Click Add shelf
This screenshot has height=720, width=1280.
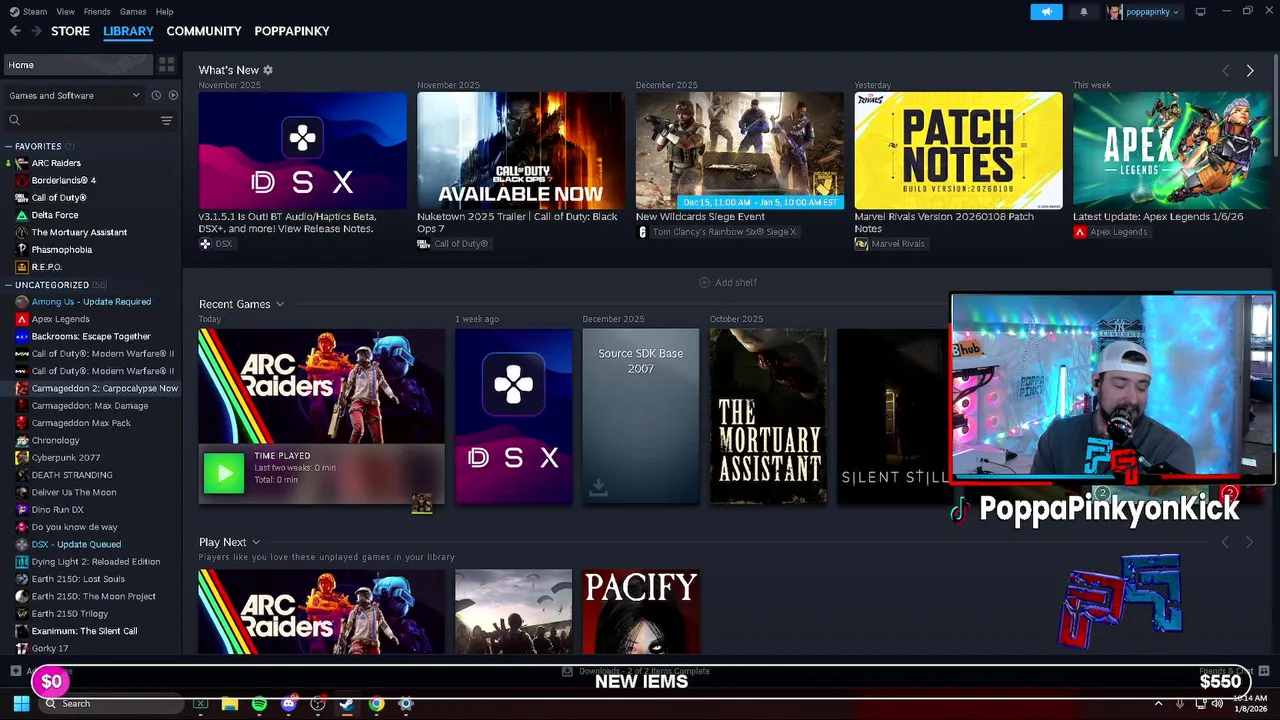(728, 283)
